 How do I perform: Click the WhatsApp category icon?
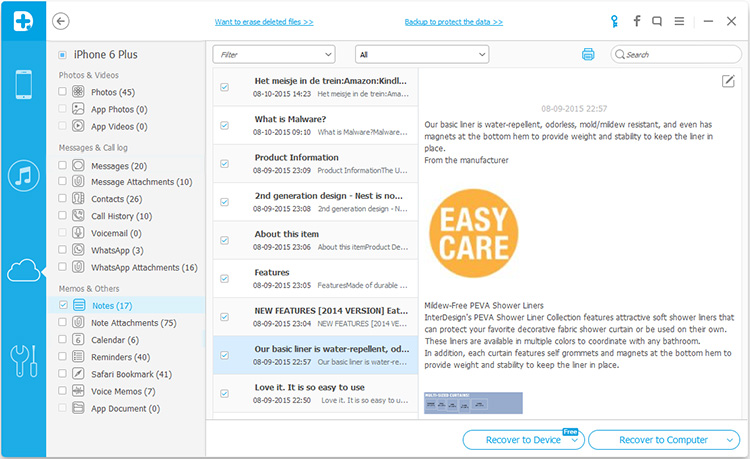click(78, 250)
